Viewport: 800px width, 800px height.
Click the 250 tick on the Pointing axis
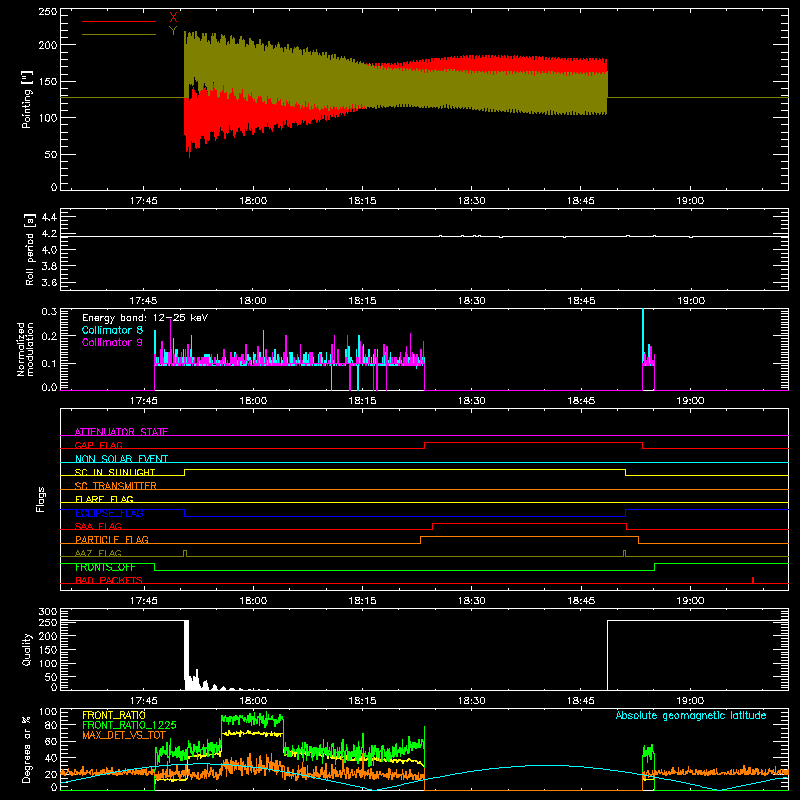click(x=47, y=12)
